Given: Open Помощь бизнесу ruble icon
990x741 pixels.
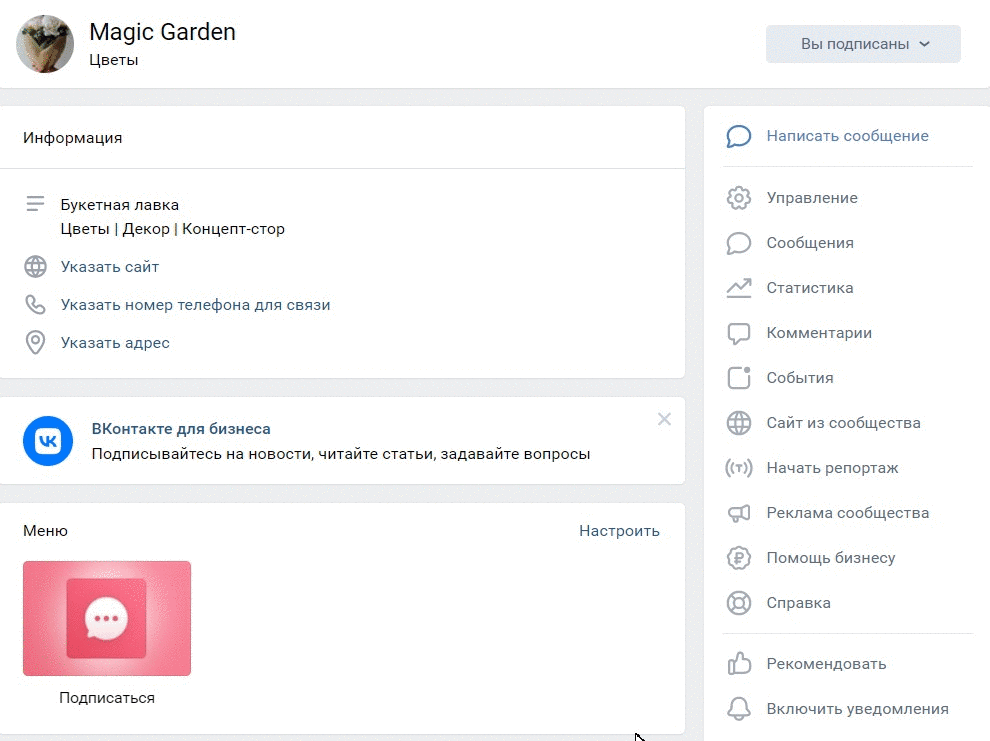Looking at the screenshot, I should (739, 558).
